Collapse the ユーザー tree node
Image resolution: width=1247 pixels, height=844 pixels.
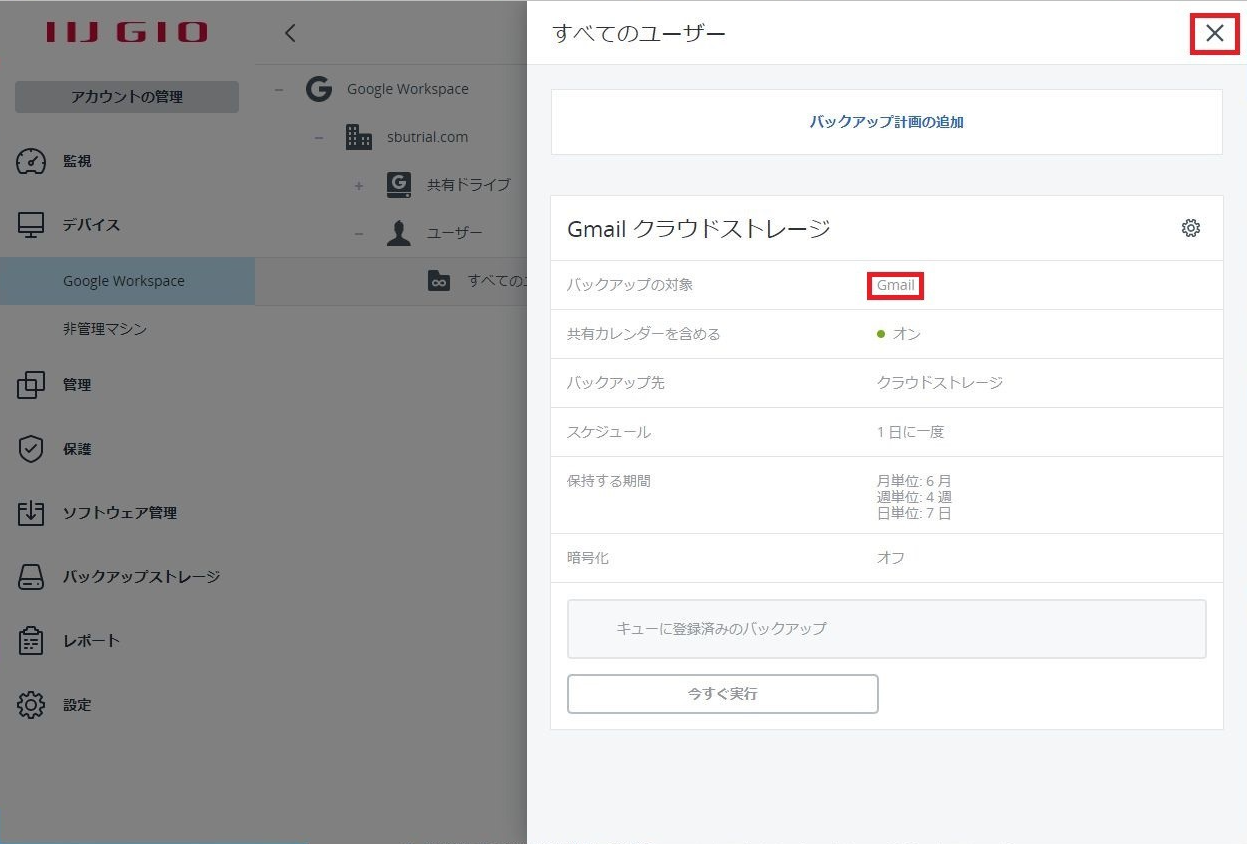coord(359,233)
